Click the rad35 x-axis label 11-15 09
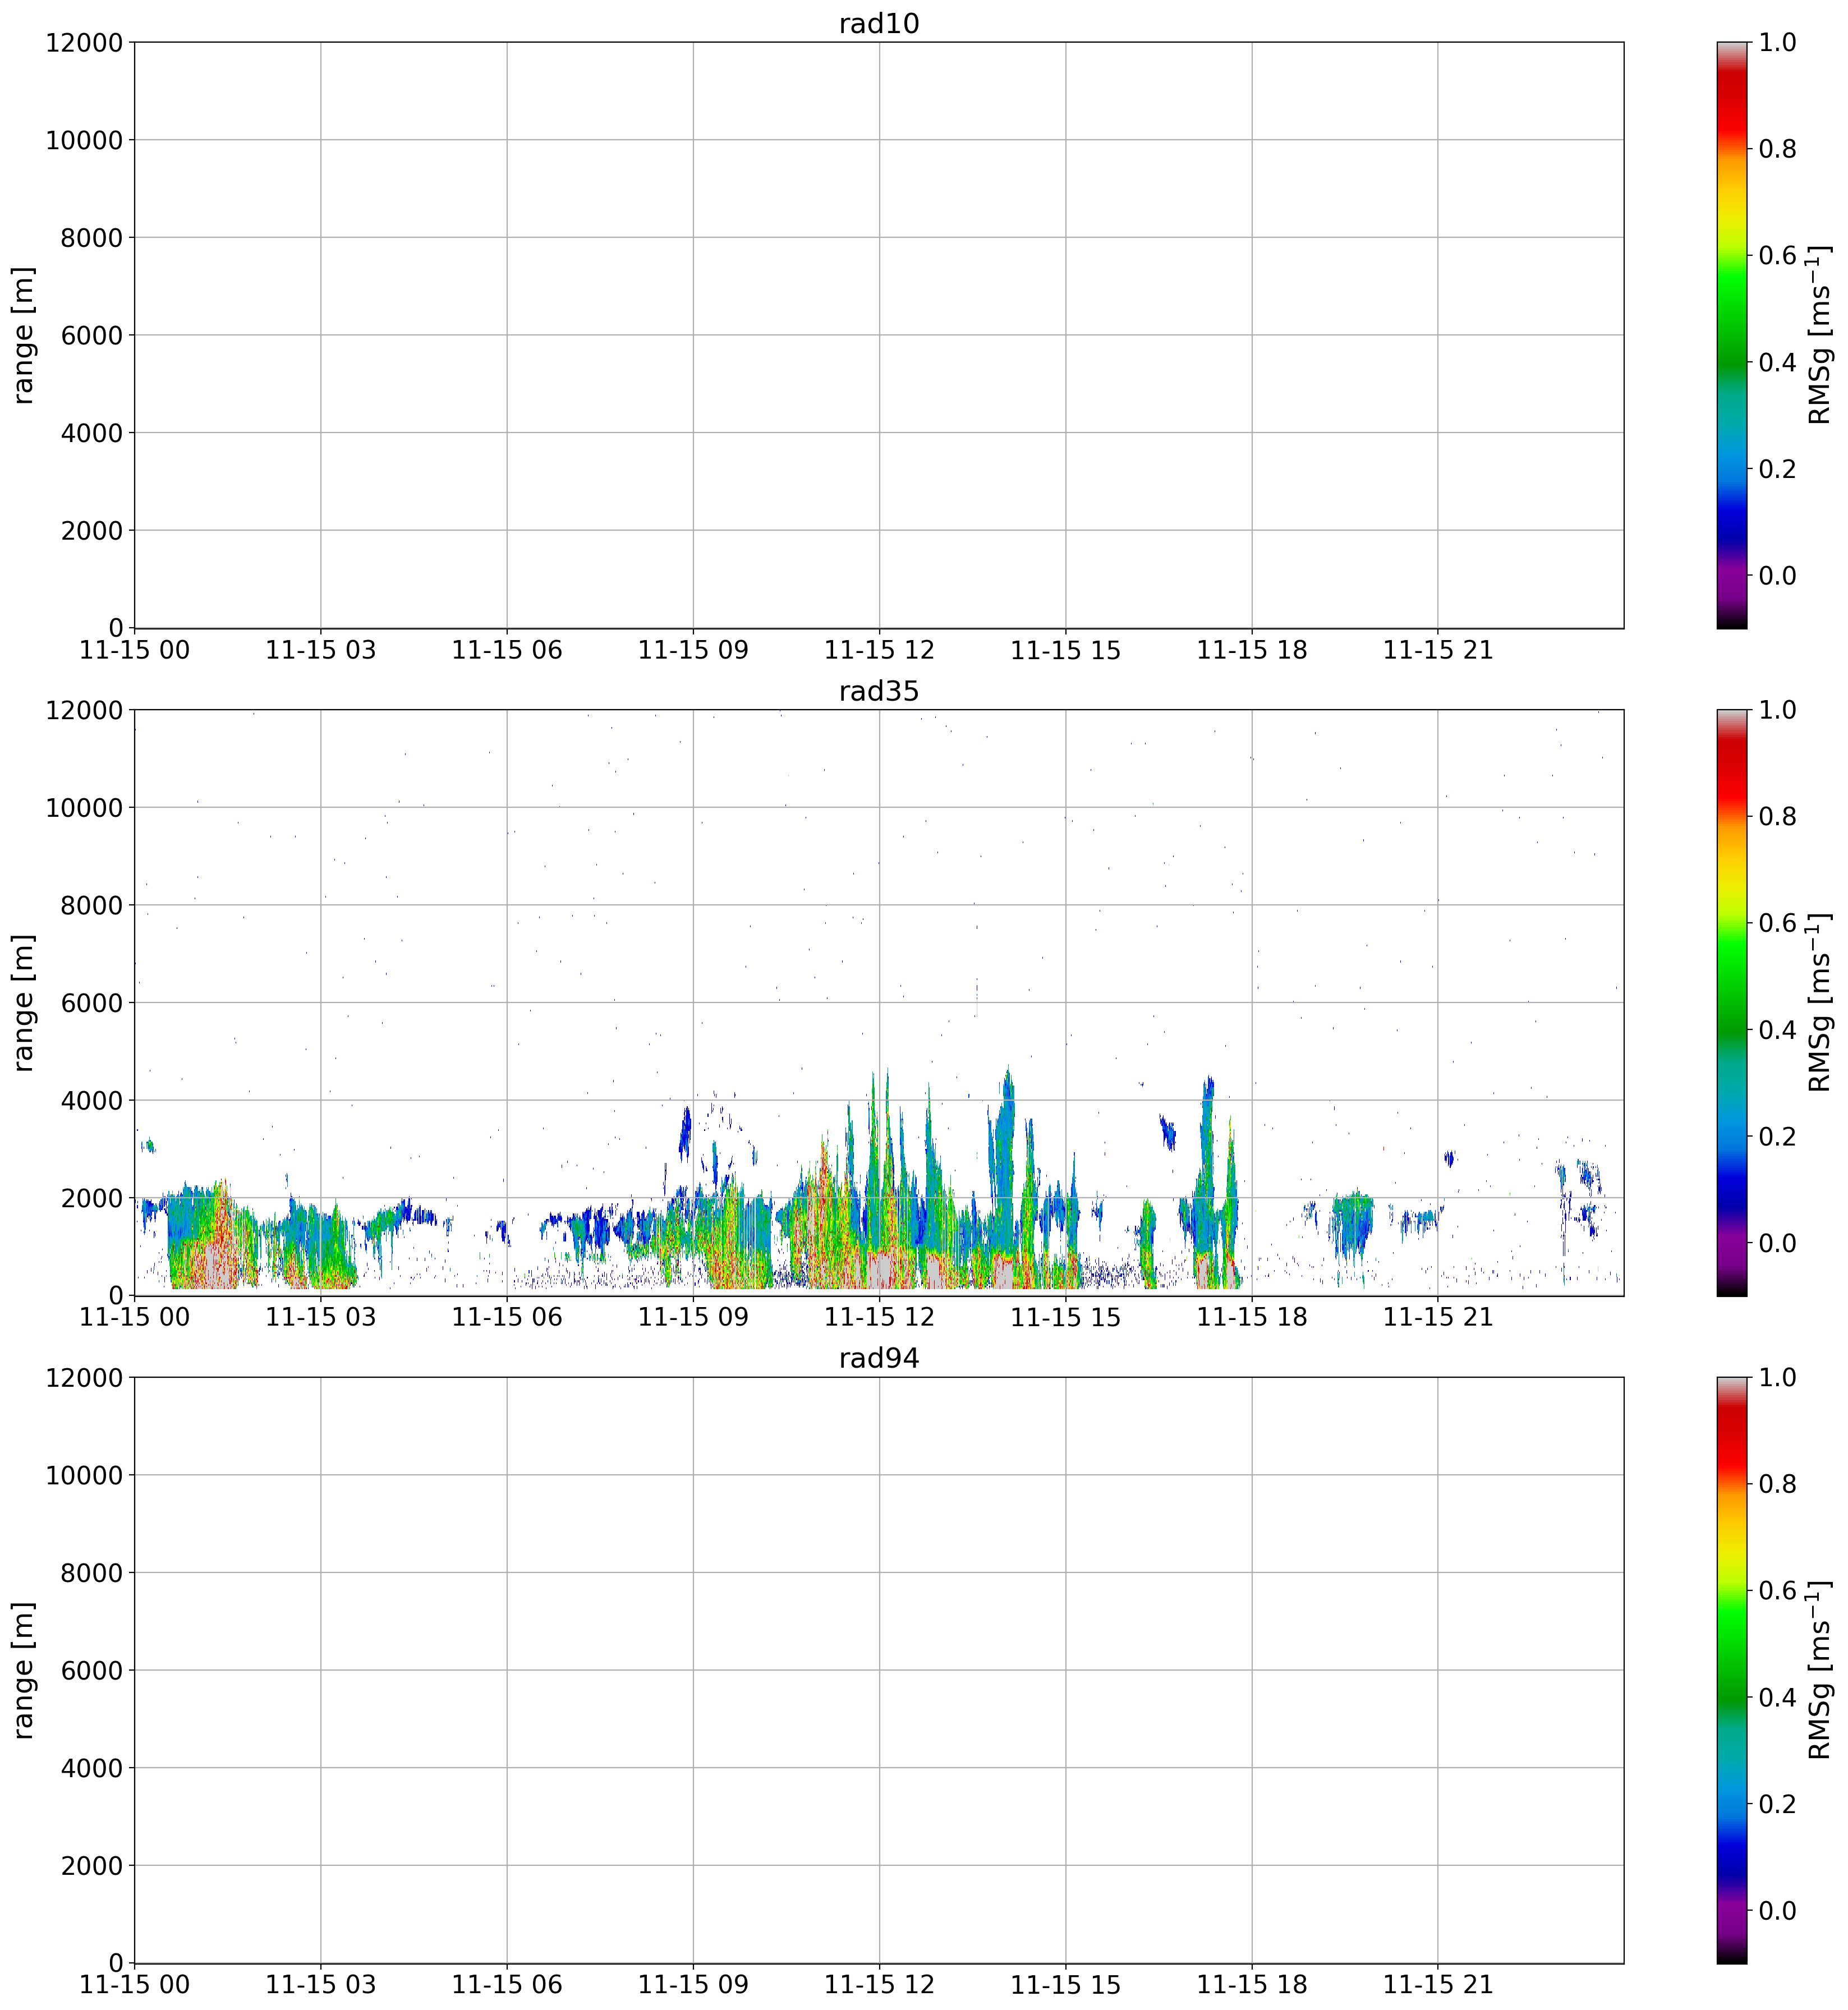 click(x=693, y=1318)
